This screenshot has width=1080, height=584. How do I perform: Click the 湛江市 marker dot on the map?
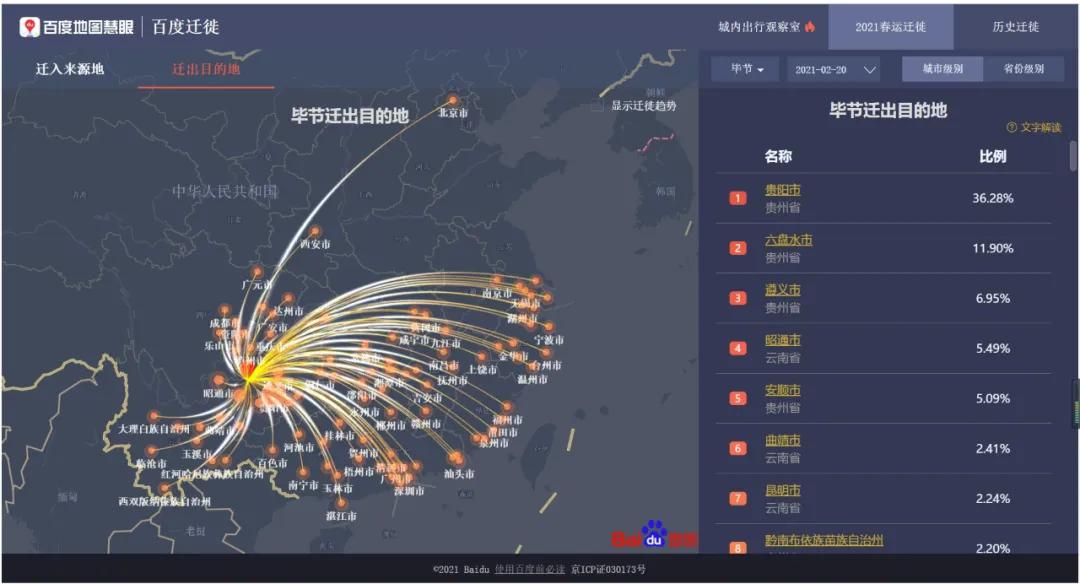[341, 503]
